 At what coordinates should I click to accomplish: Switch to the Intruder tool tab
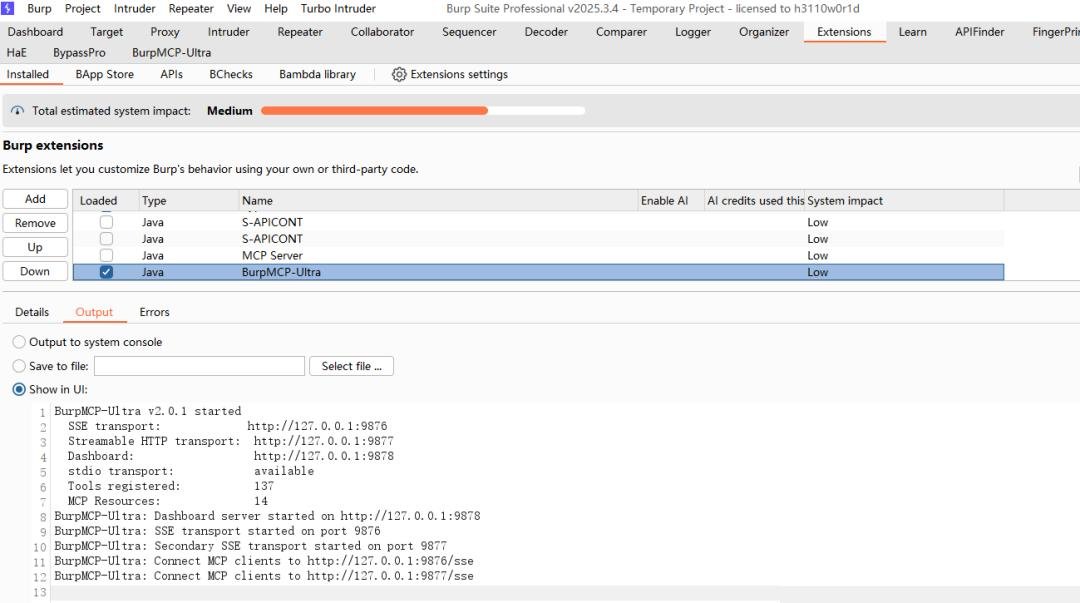point(229,32)
